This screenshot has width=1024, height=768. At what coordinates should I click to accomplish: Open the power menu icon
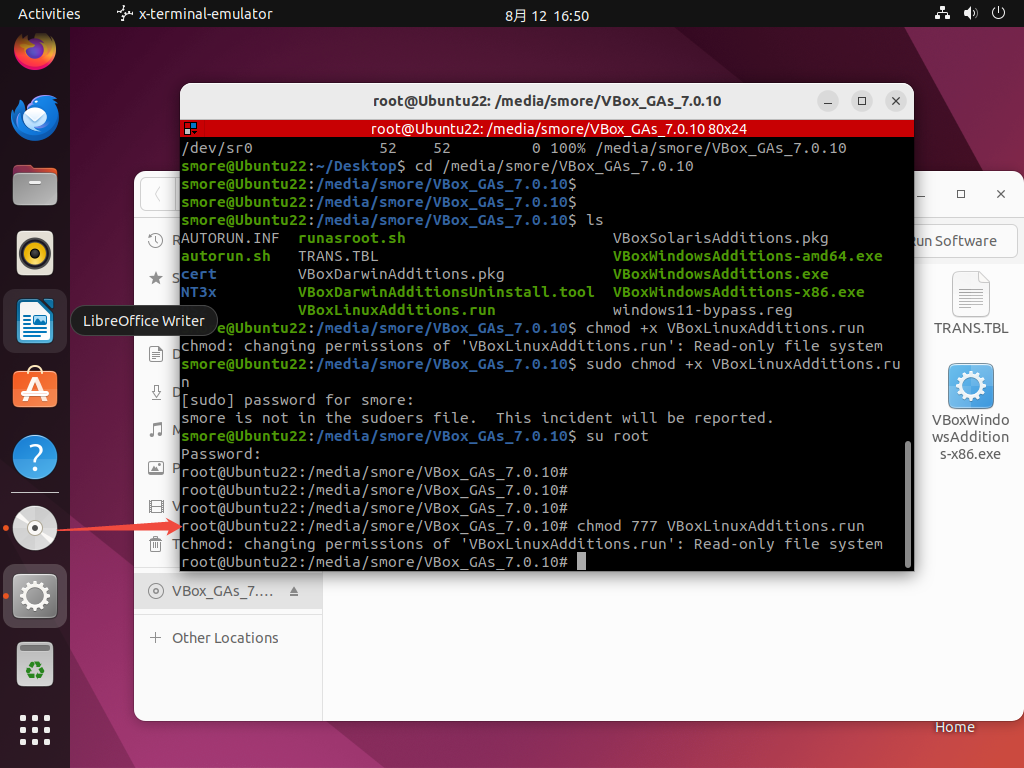click(998, 13)
